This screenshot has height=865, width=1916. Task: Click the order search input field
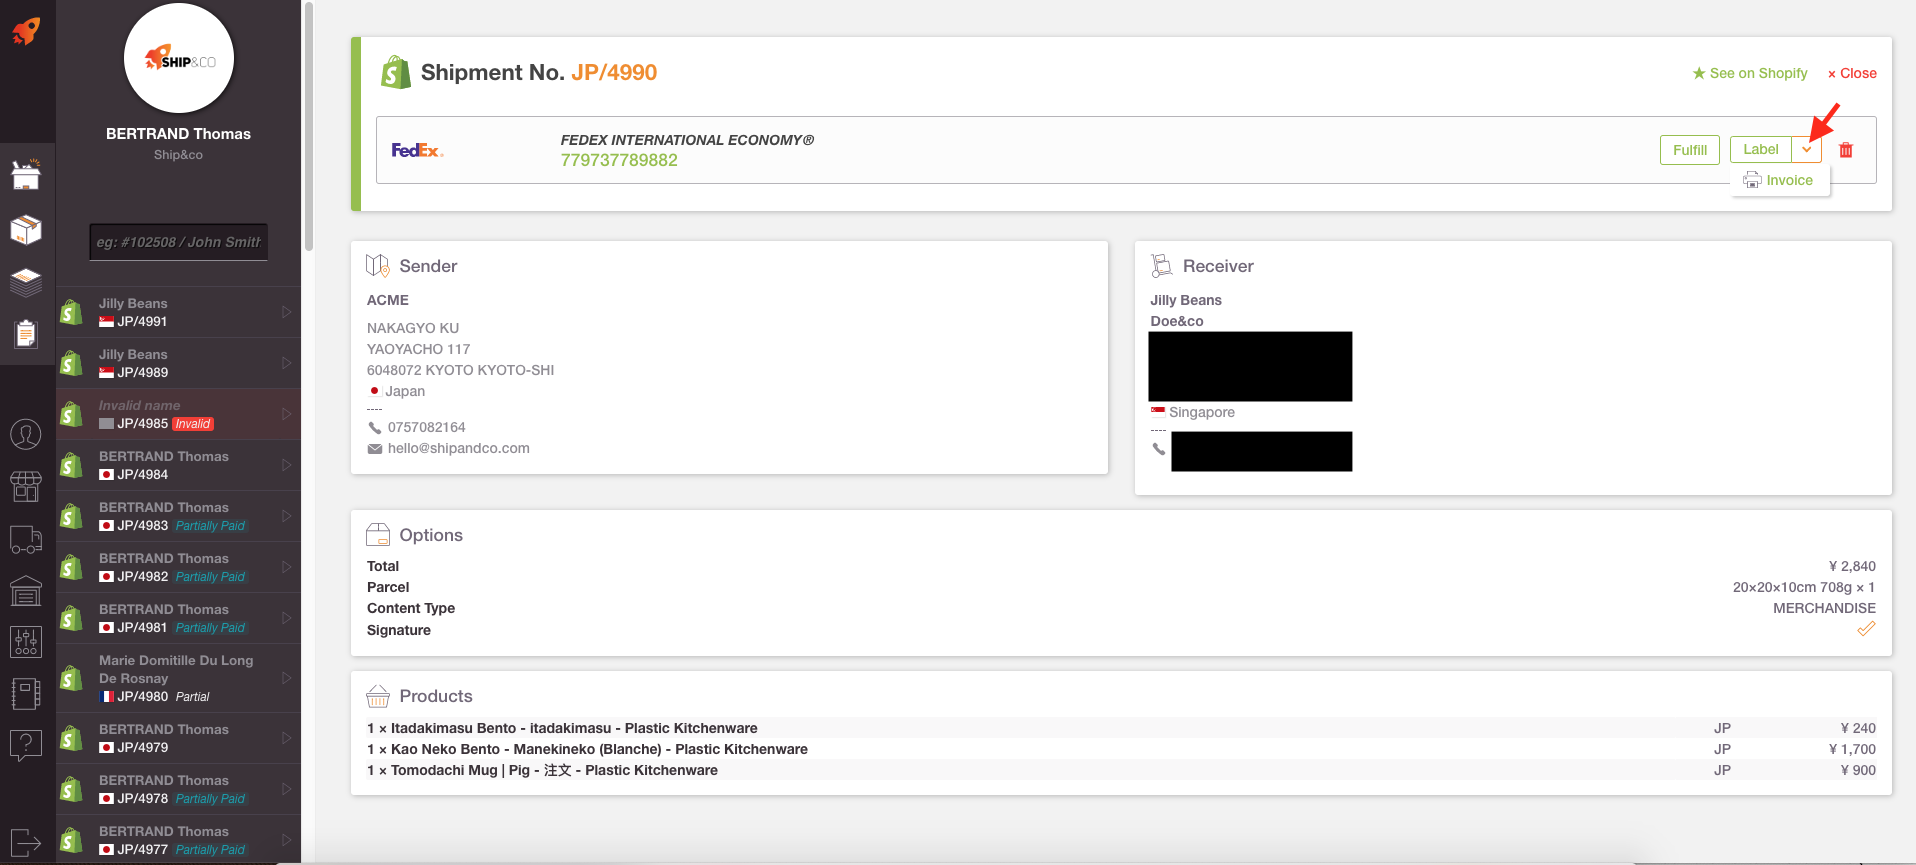pos(179,242)
